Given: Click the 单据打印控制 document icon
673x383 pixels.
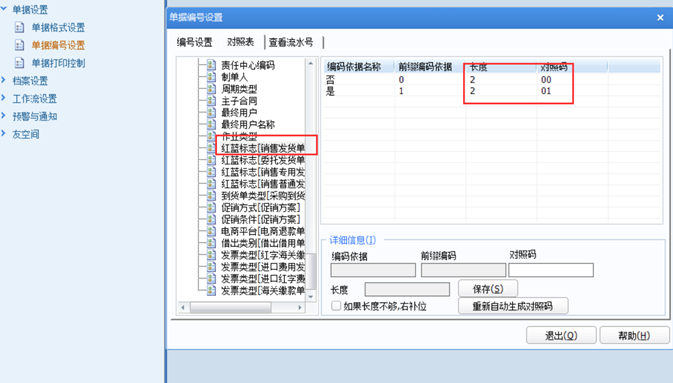Looking at the screenshot, I should pyautogui.click(x=19, y=63).
